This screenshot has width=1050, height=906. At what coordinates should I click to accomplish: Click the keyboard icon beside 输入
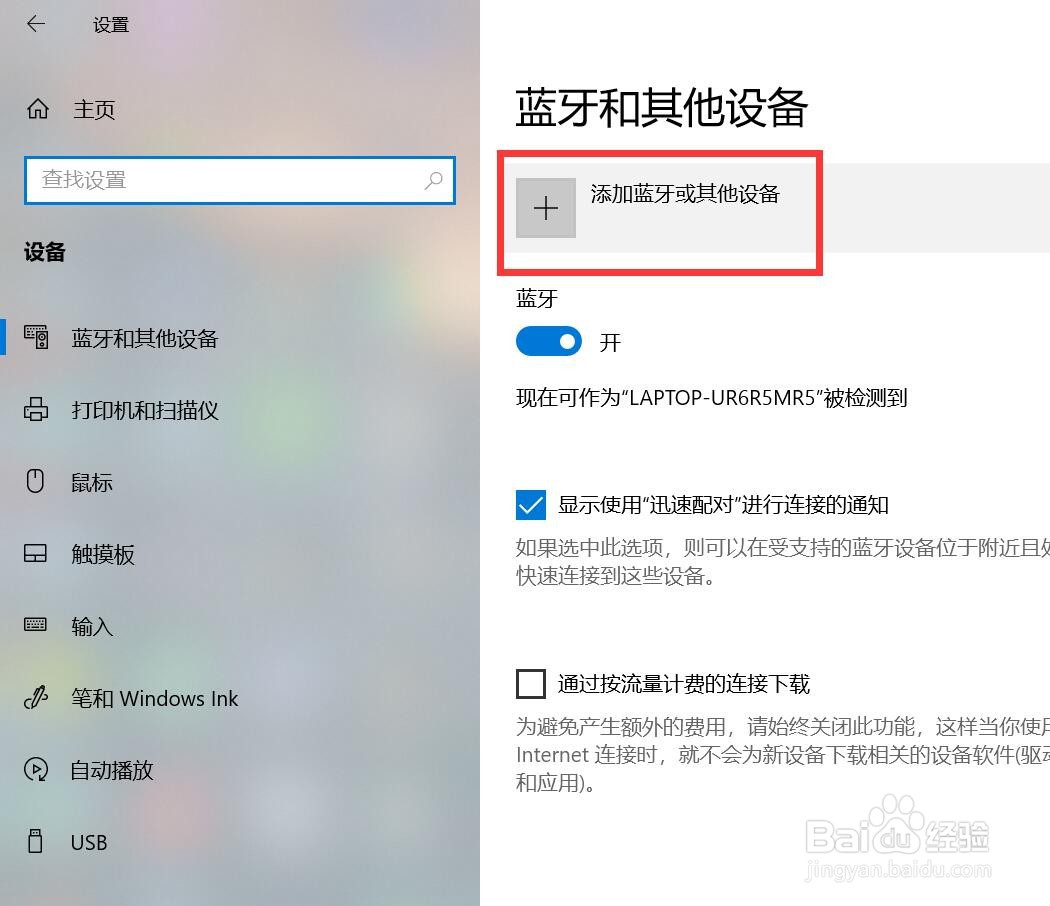tap(35, 625)
